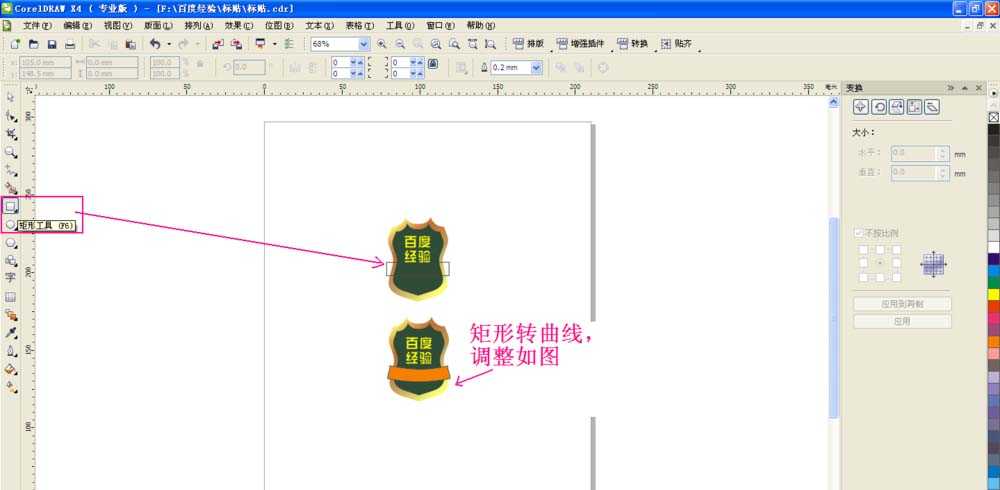Click the Print icon in the toolbar
The width and height of the screenshot is (1000, 490).
pyautogui.click(x=70, y=44)
